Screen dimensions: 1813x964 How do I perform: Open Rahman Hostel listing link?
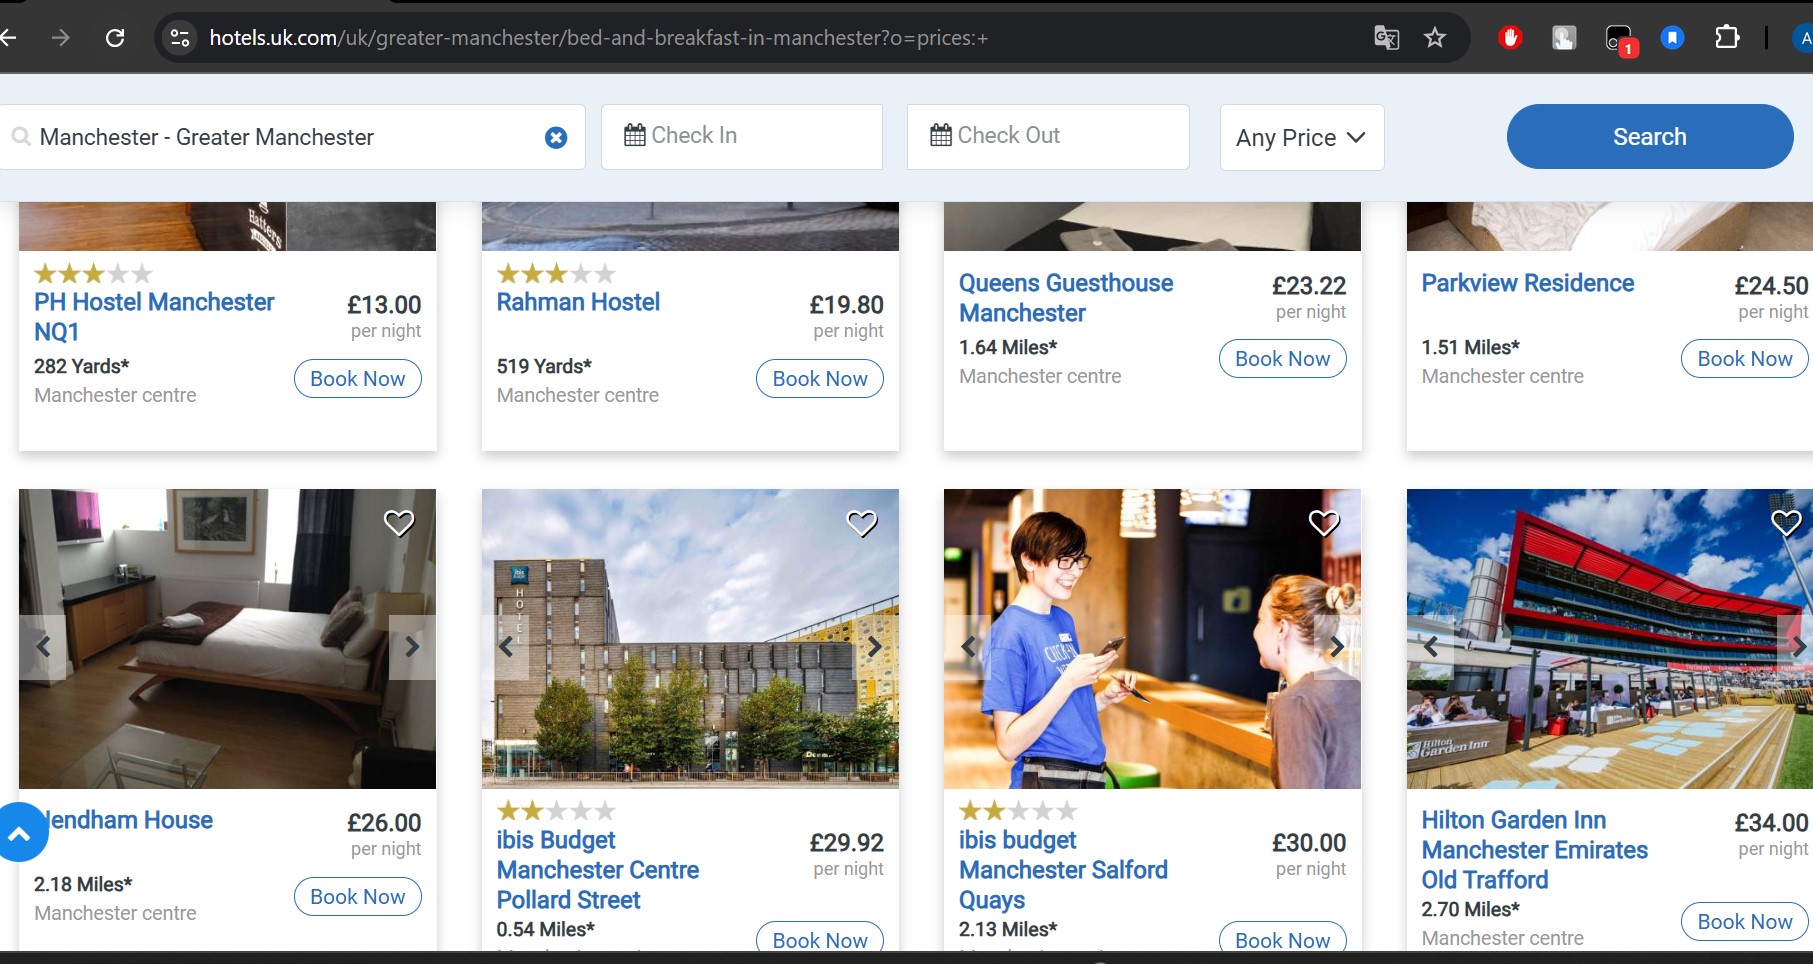click(x=579, y=302)
